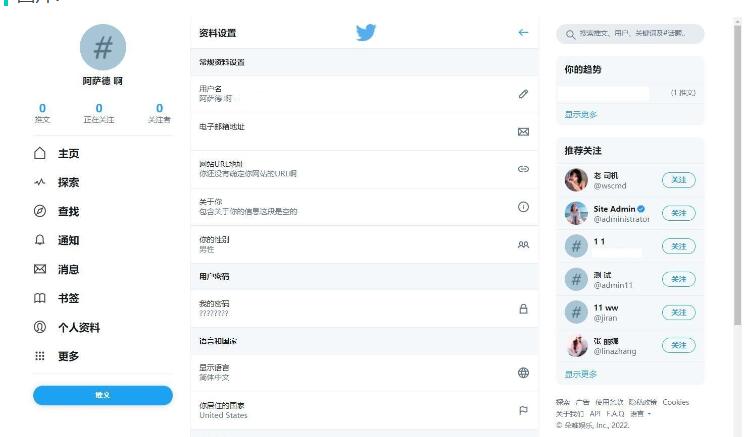
Task: Open @linazhang user's avatar
Action: (x=576, y=345)
